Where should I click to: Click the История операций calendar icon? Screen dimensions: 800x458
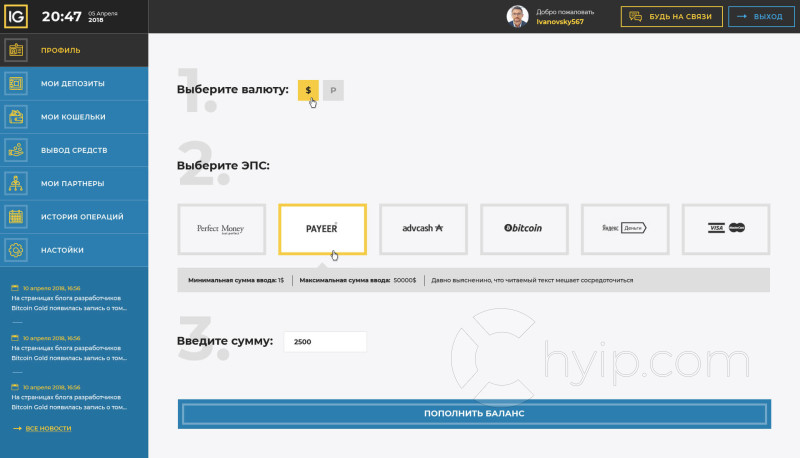coord(16,217)
